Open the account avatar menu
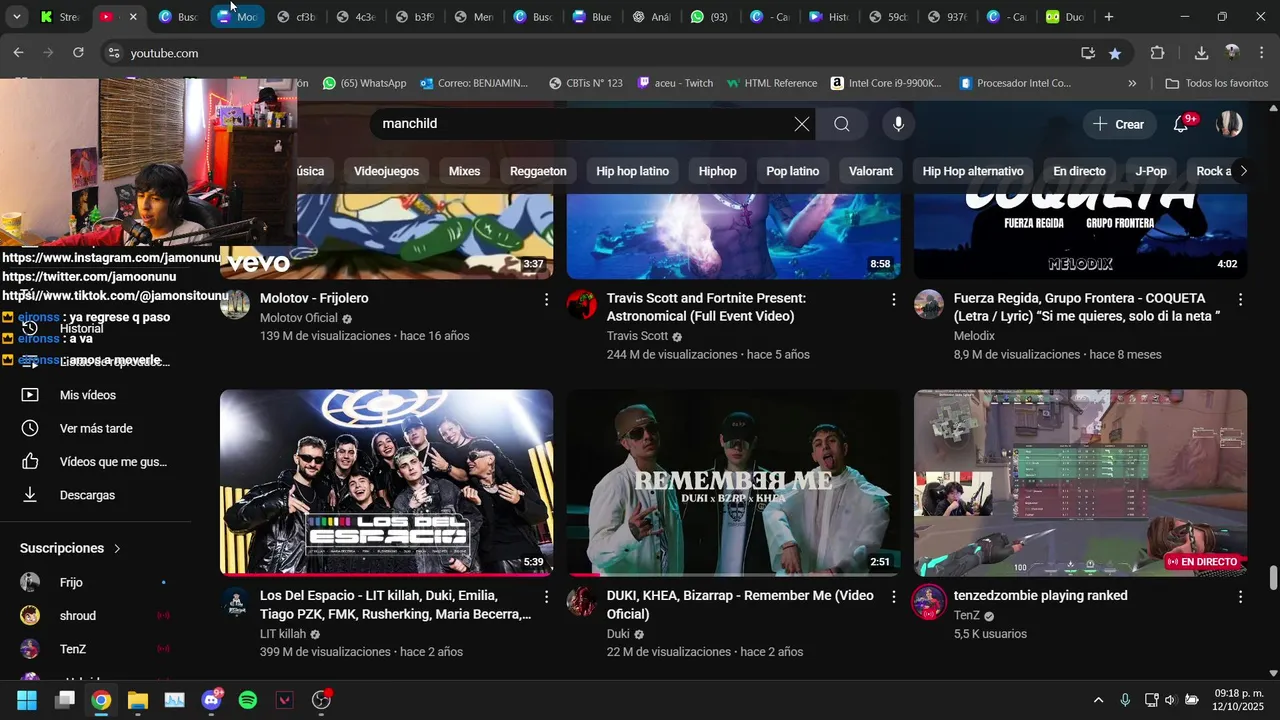This screenshot has width=1280, height=720. (1229, 124)
